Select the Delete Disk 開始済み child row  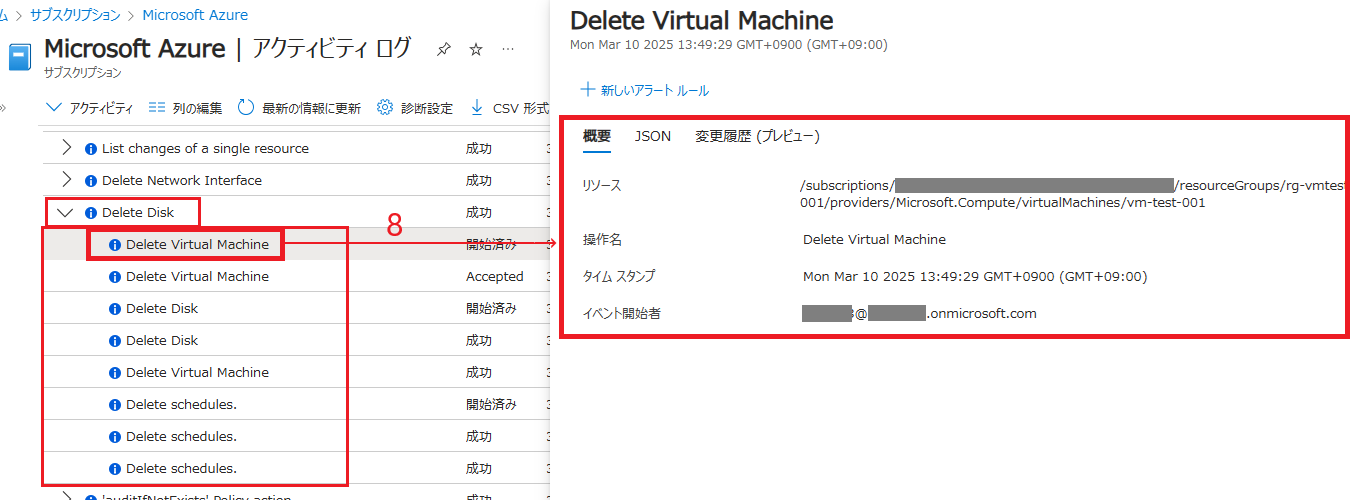[295, 308]
